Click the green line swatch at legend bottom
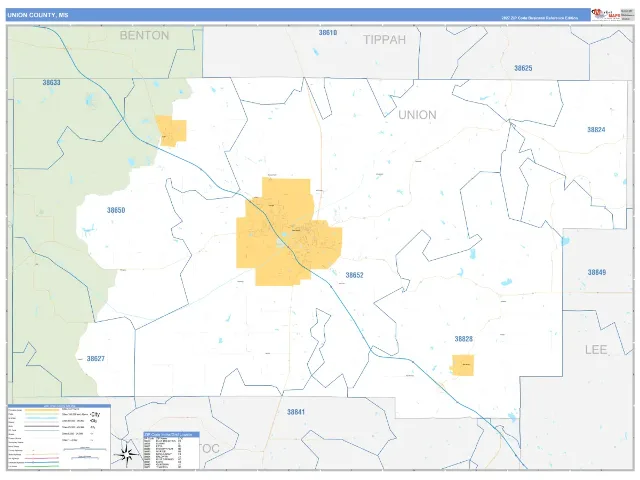This screenshot has height=480, width=640. pos(42,466)
